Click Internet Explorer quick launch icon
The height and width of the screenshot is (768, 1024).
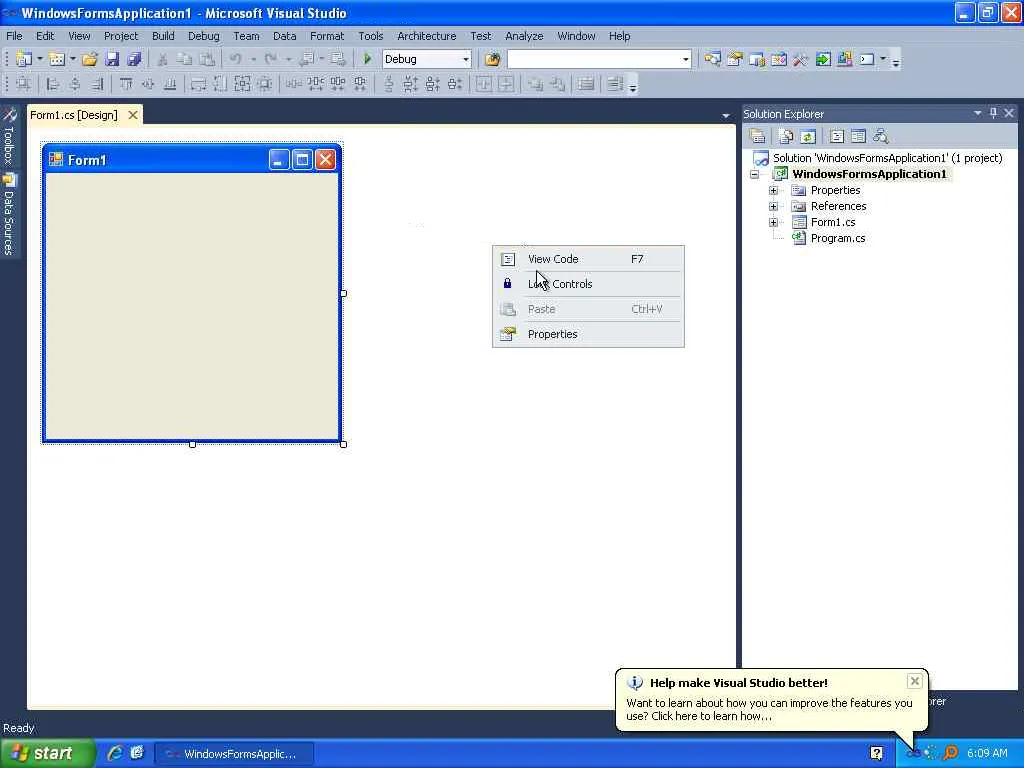(x=114, y=753)
